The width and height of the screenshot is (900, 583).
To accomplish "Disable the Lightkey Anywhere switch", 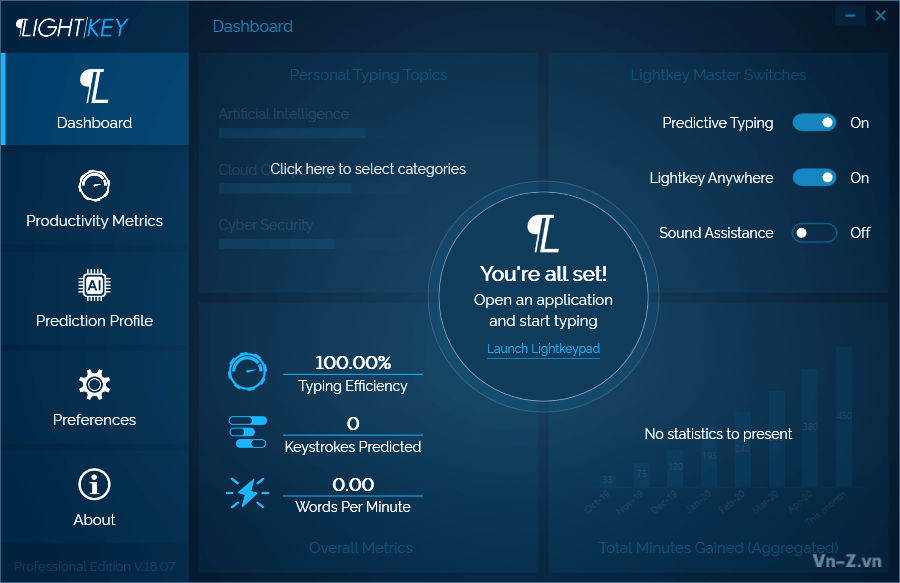I will (x=814, y=178).
